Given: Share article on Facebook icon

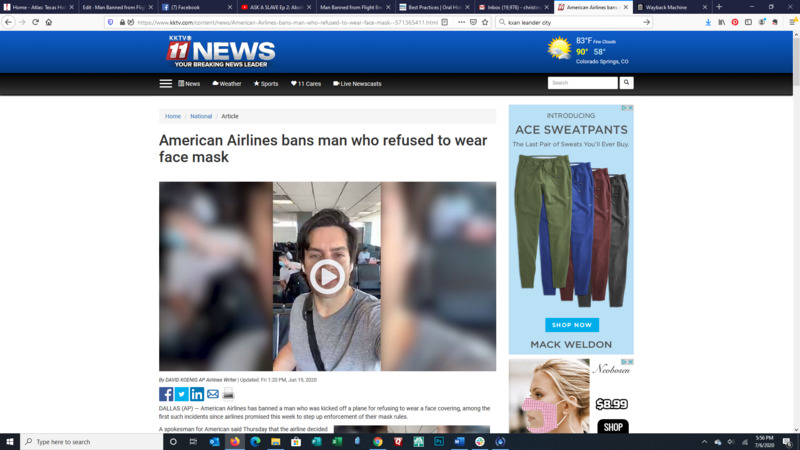Looking at the screenshot, I should coord(166,394).
